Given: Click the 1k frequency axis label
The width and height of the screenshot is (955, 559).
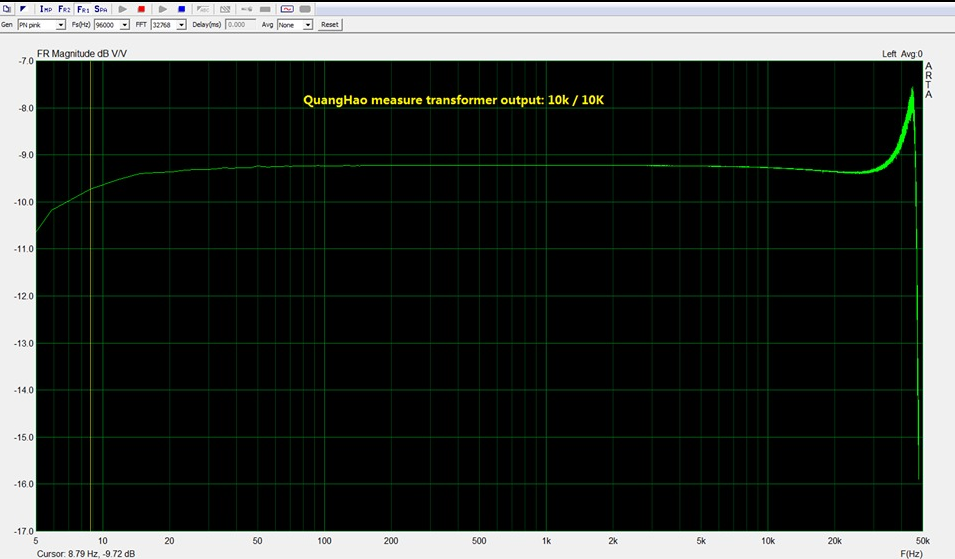Looking at the screenshot, I should pos(546,541).
